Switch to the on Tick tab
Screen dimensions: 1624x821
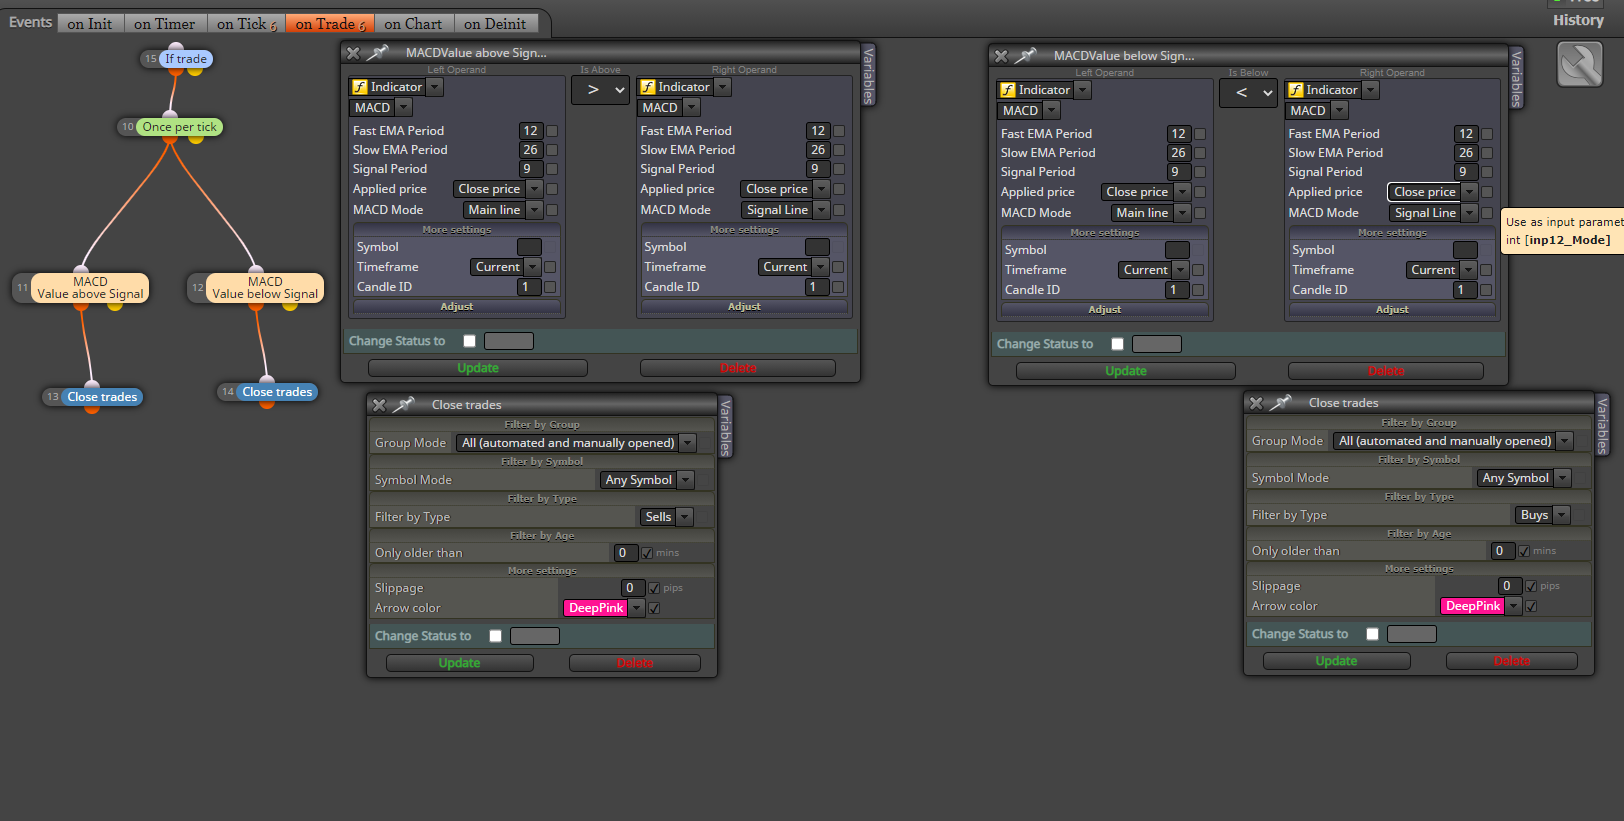(246, 24)
